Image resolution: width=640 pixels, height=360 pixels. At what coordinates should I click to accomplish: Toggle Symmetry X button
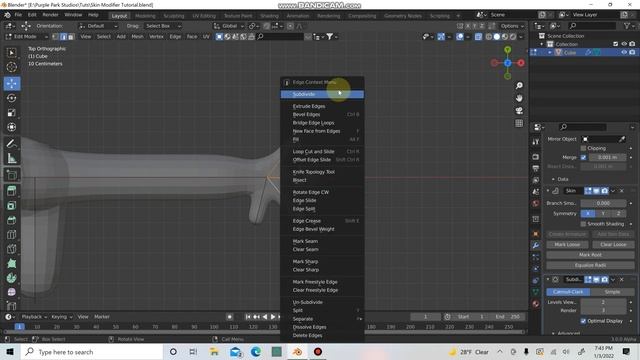588,213
